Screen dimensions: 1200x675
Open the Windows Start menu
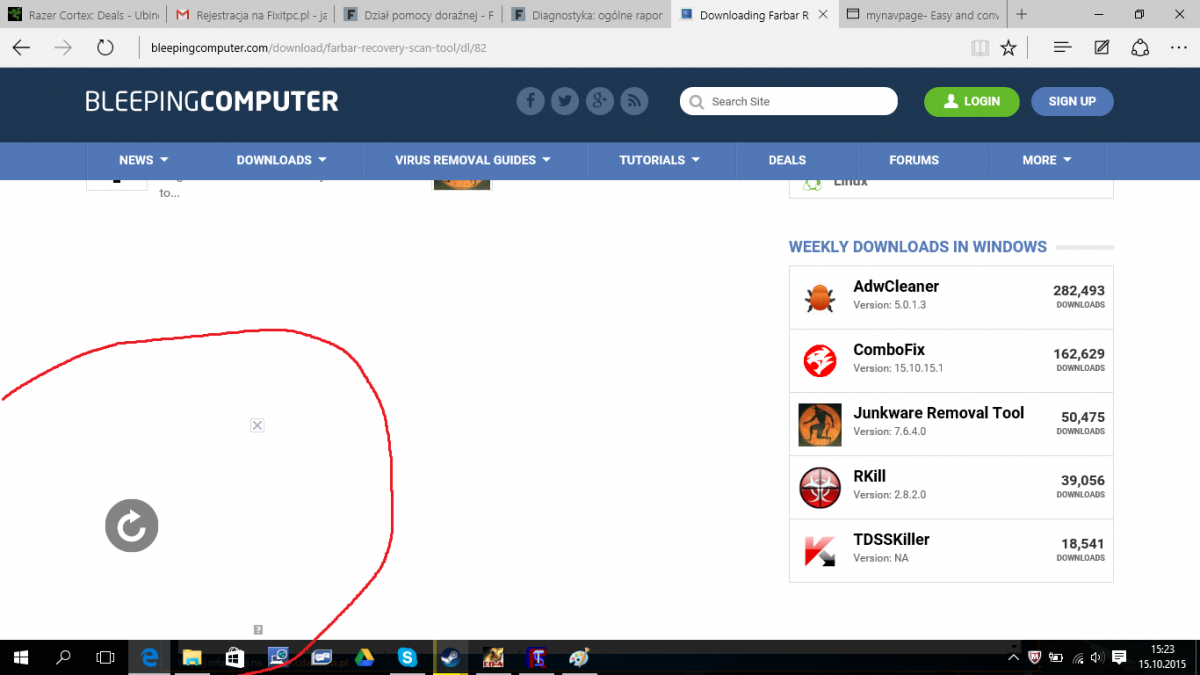[21, 657]
